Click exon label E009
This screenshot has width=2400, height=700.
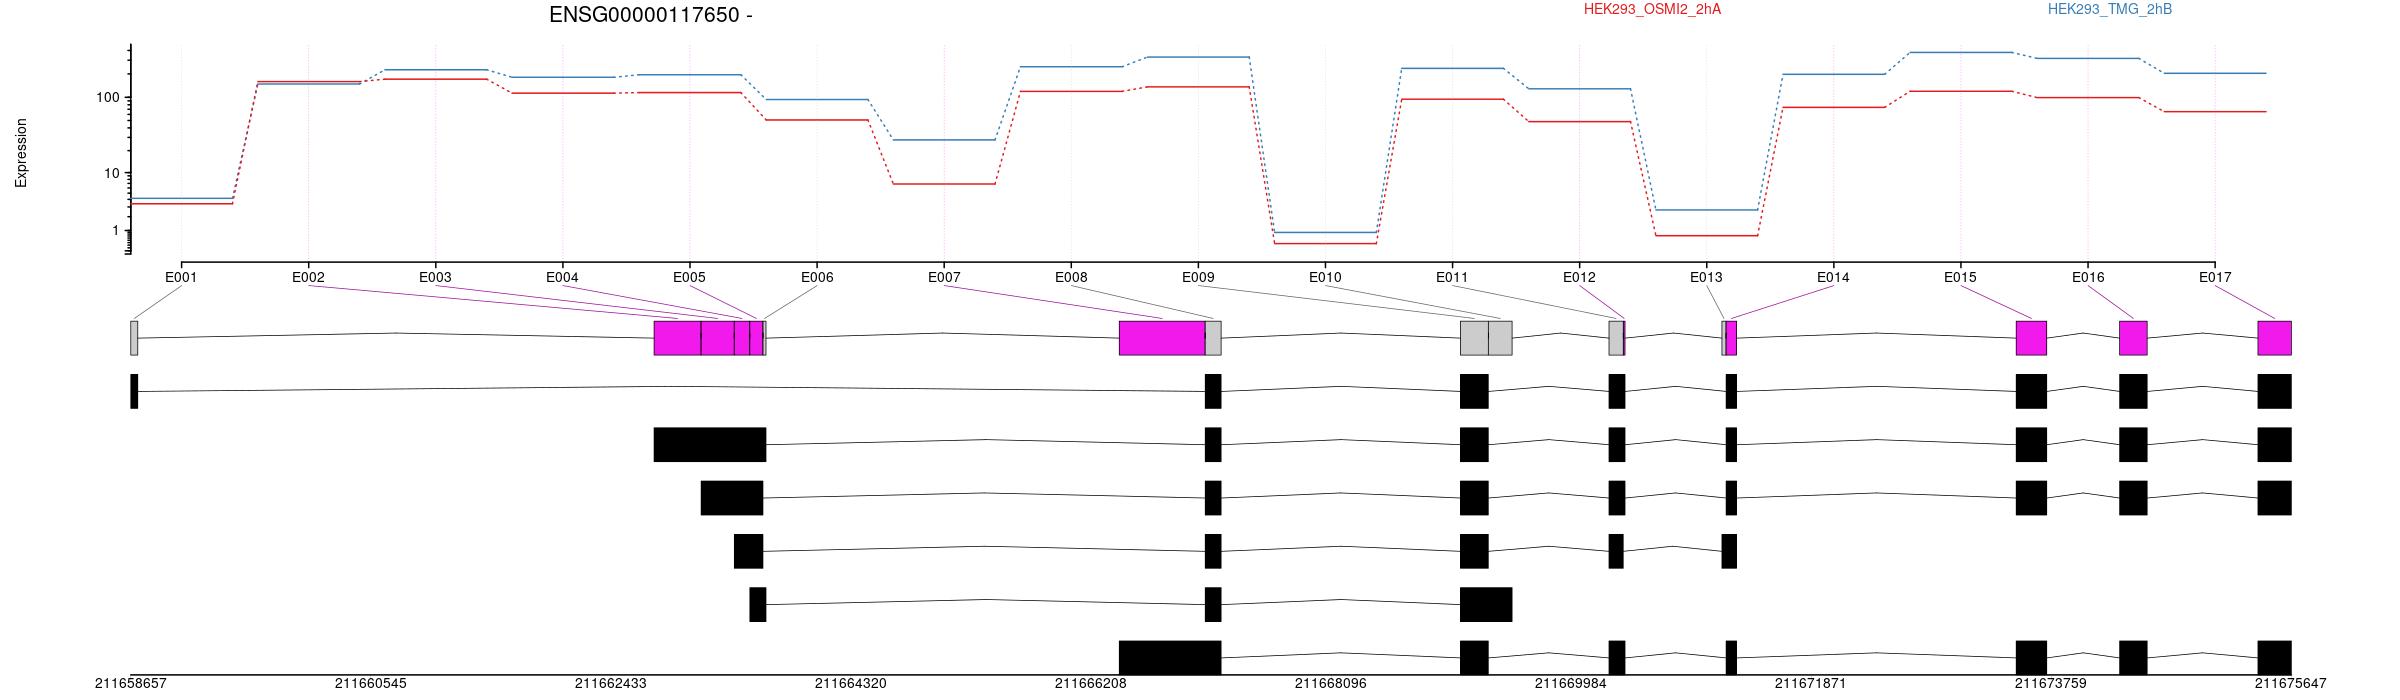click(x=1198, y=277)
